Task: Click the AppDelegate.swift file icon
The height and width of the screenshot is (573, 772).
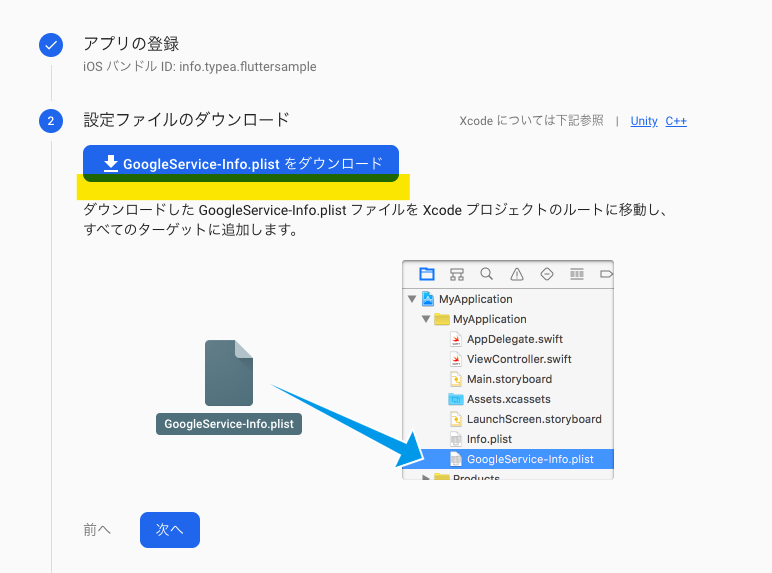Action: (x=456, y=339)
